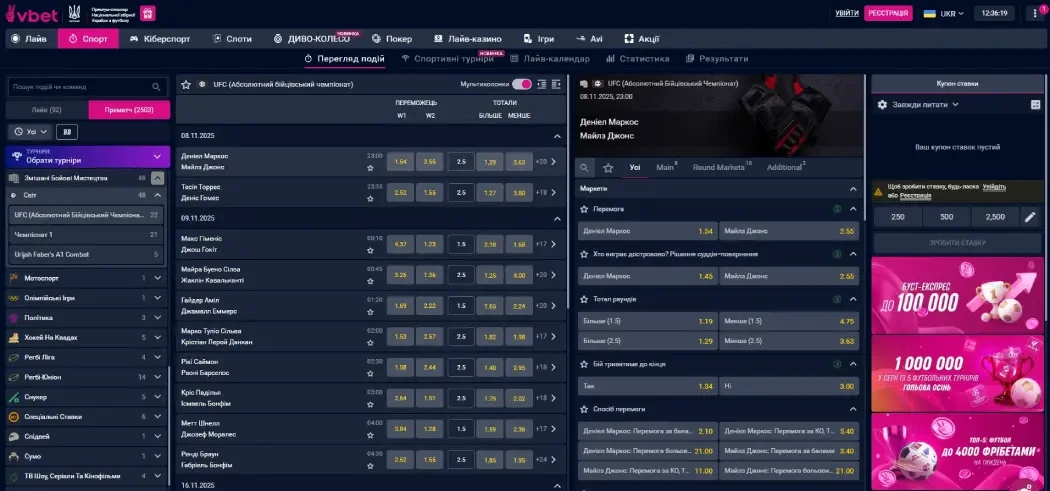Favorite the UFC league with header star
The height and width of the screenshot is (491, 1050).
click(185, 84)
